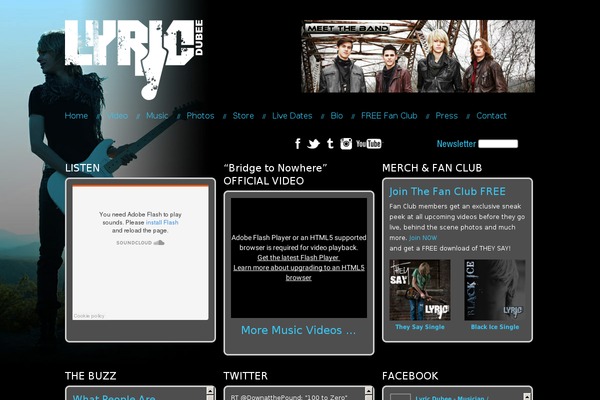This screenshot has height=400, width=600.
Task: Open the Video menu item
Action: click(x=117, y=116)
